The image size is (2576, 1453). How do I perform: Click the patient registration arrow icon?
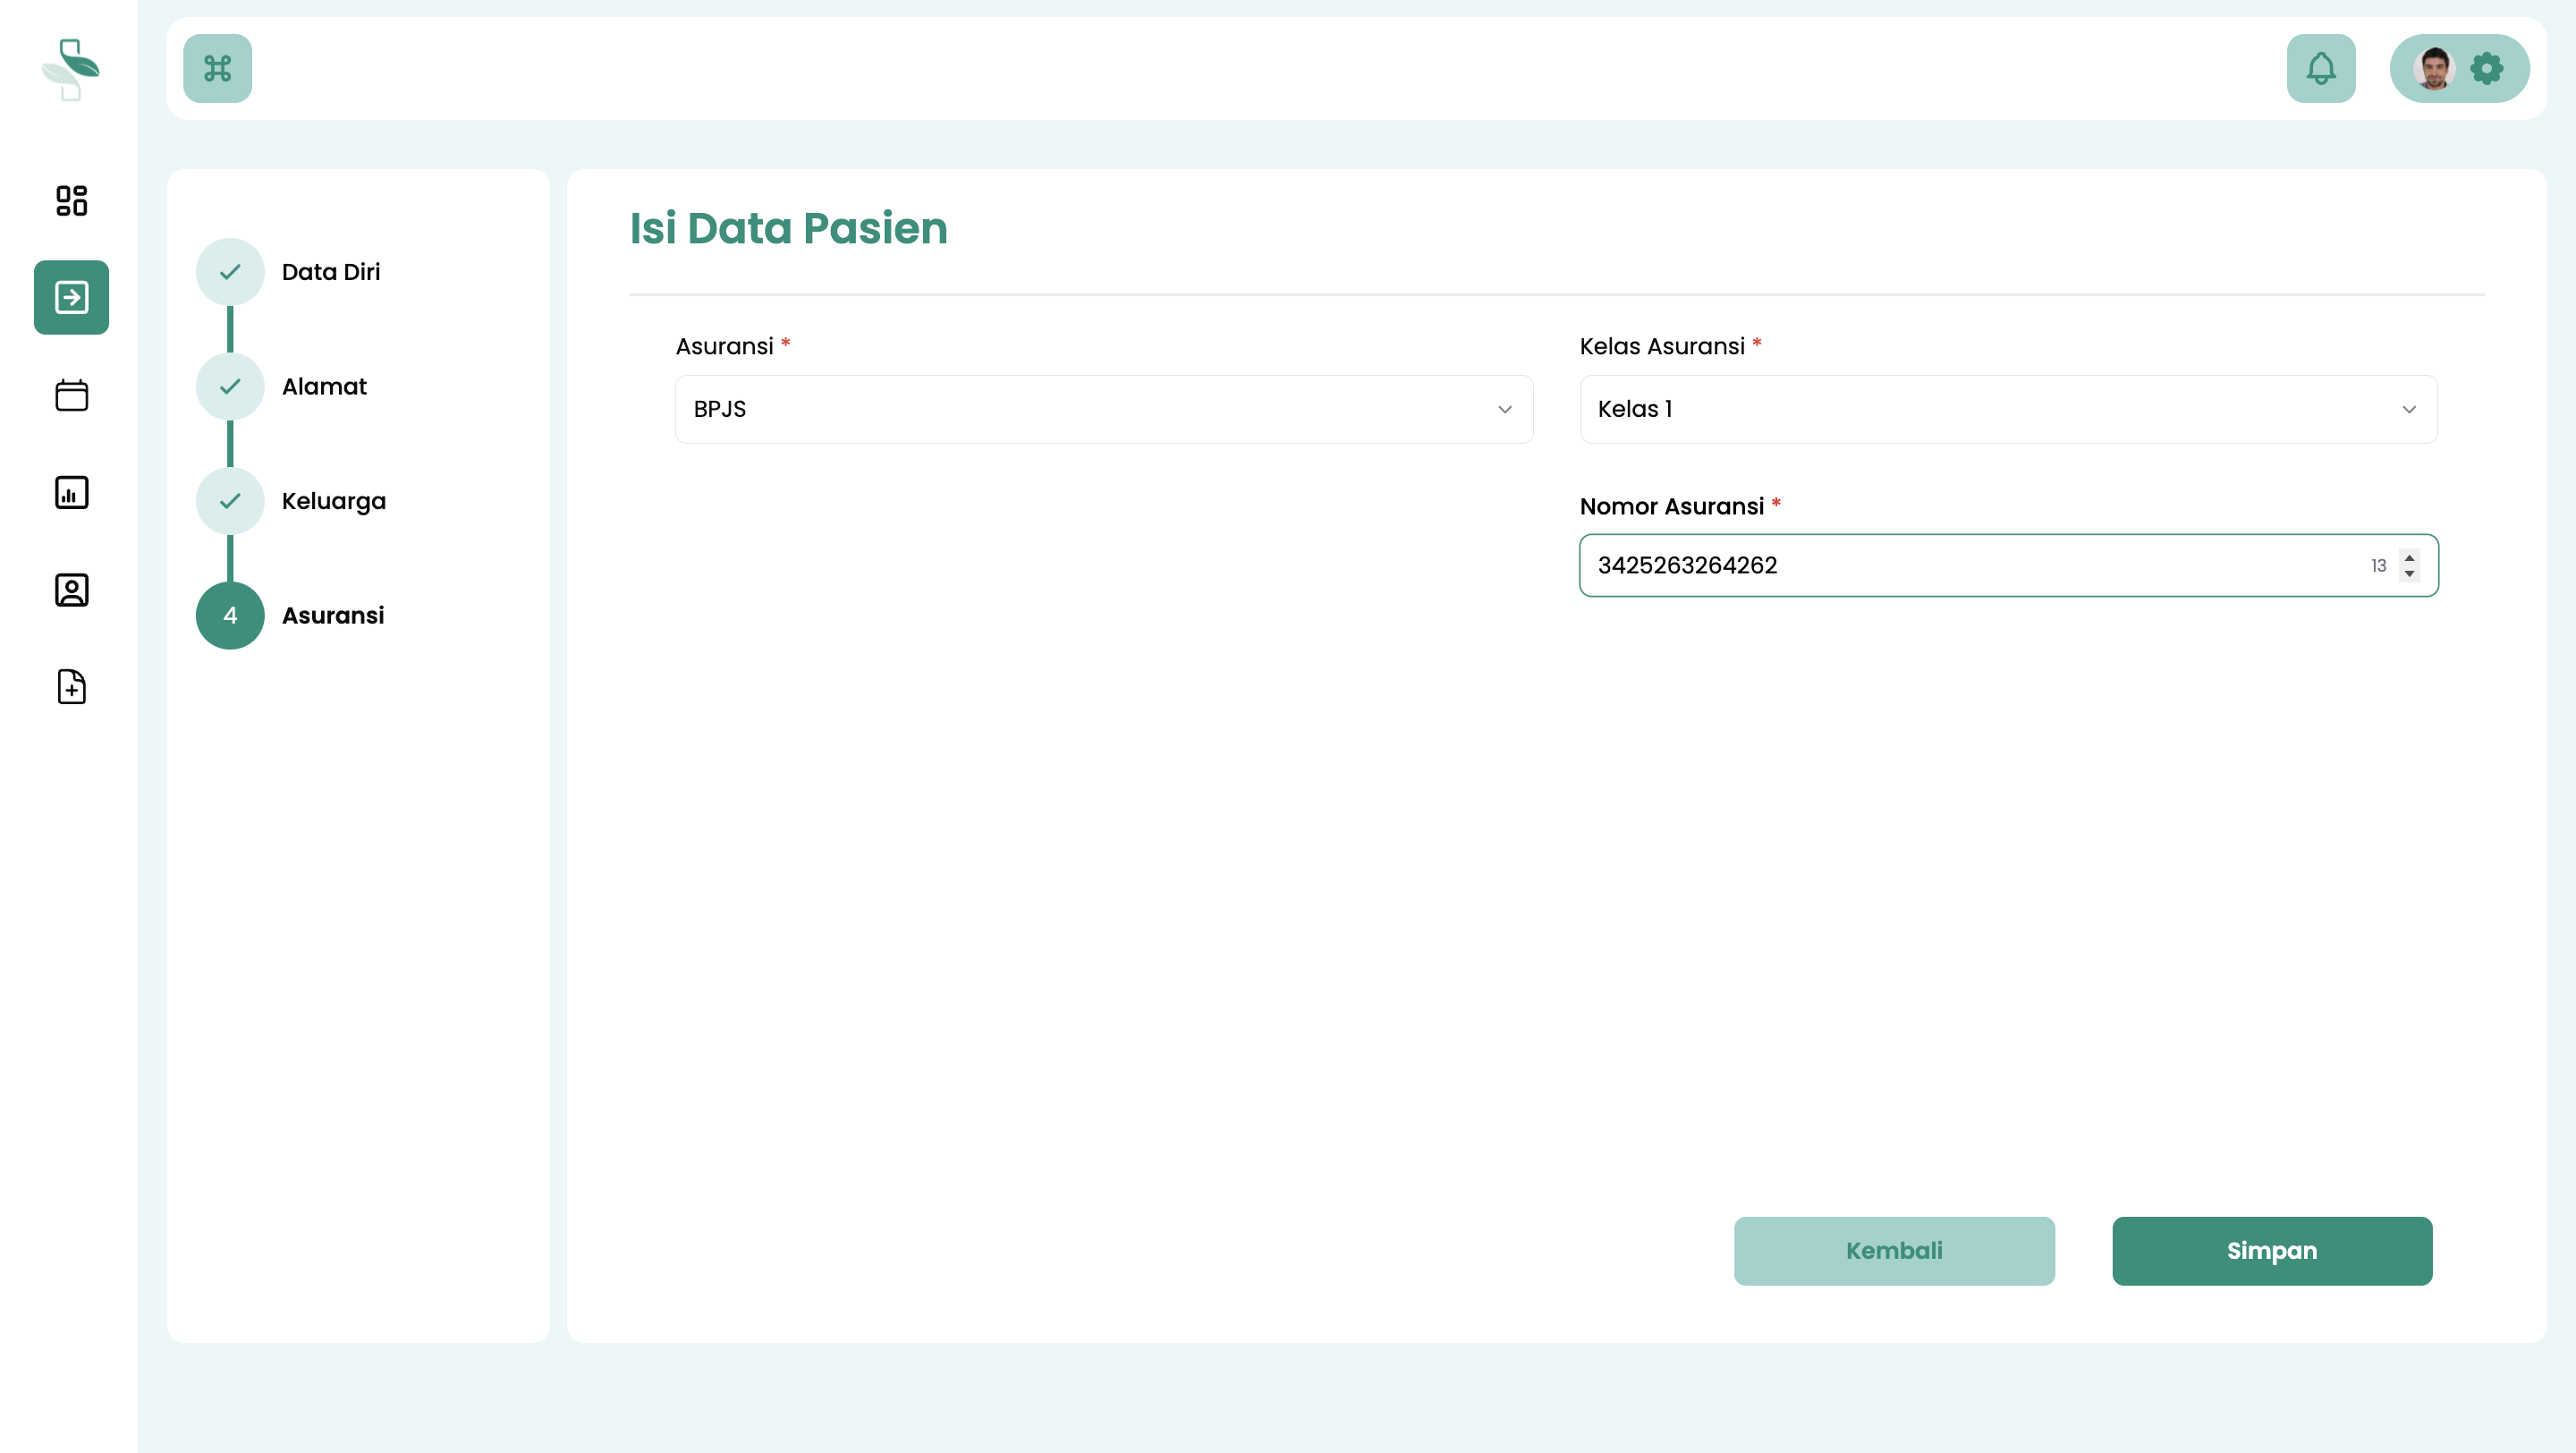pyautogui.click(x=71, y=297)
